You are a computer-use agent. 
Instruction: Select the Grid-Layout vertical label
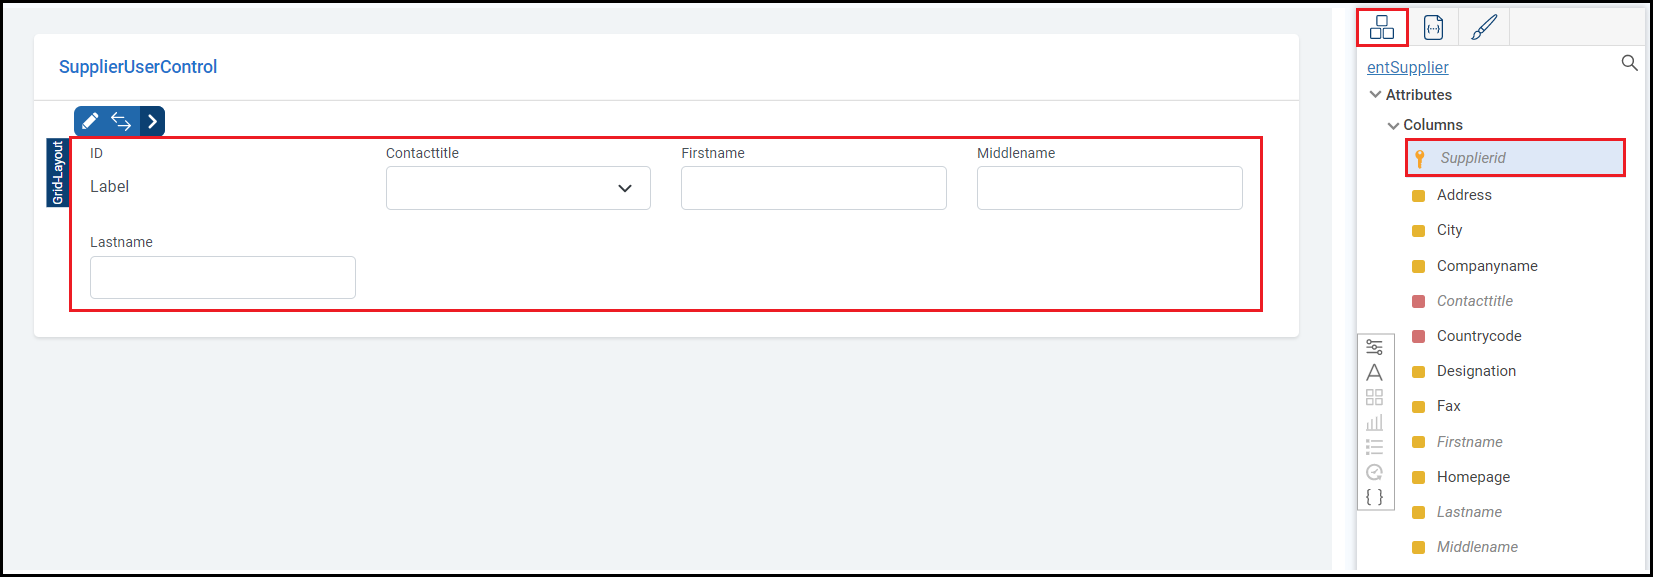[58, 172]
